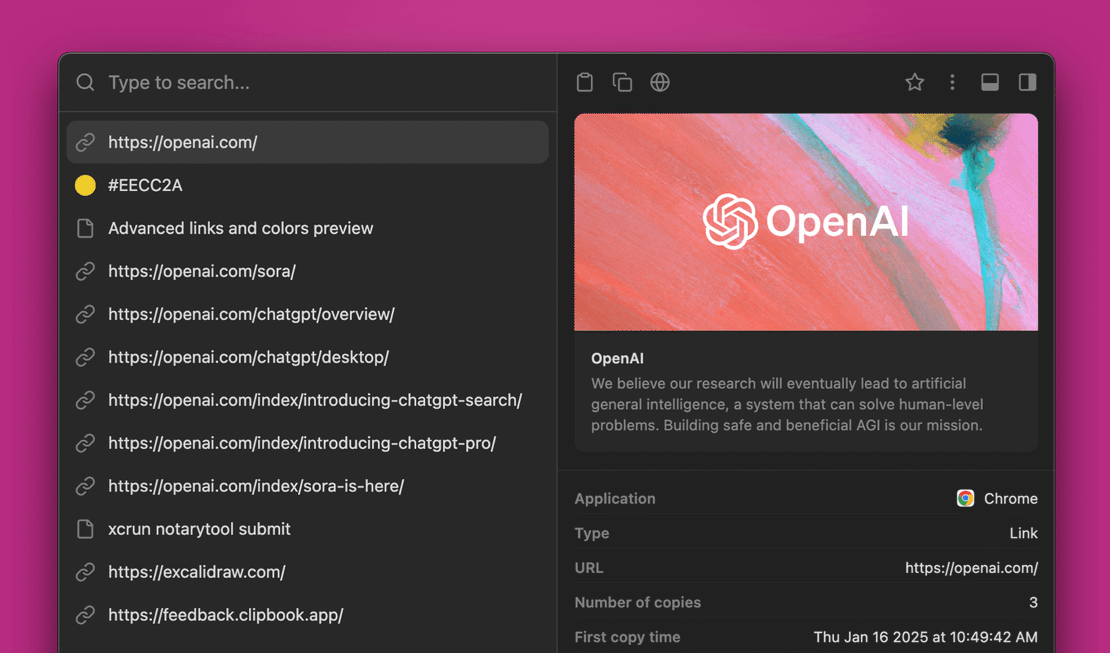Click link icon beside introducing-chatgpt-pro entry
Image resolution: width=1110 pixels, height=653 pixels.
[x=85, y=443]
